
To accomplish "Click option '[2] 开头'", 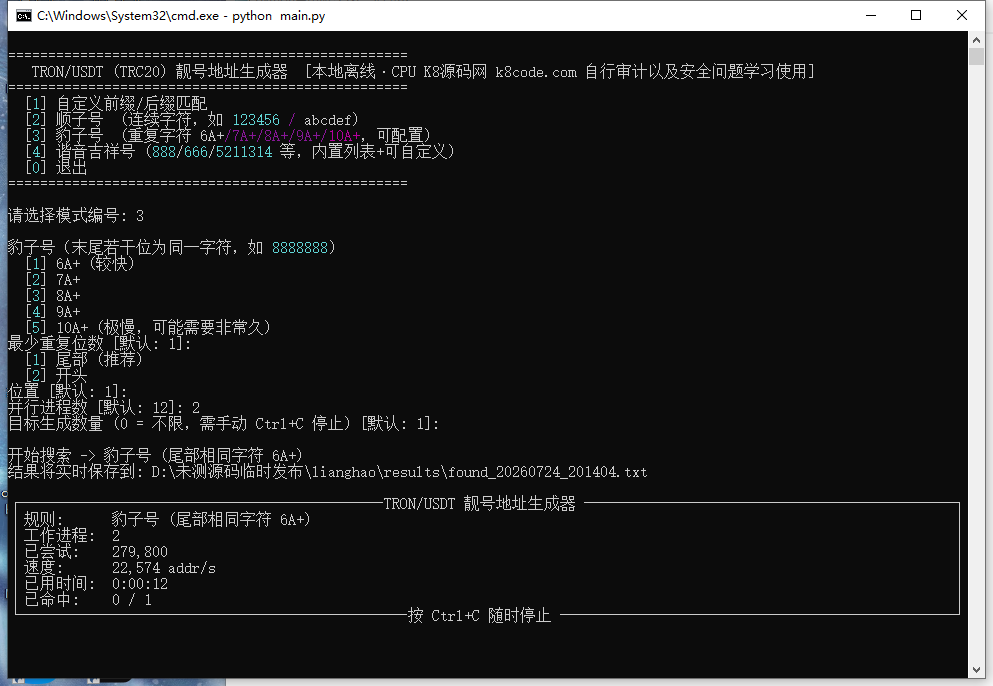I will (56, 375).
